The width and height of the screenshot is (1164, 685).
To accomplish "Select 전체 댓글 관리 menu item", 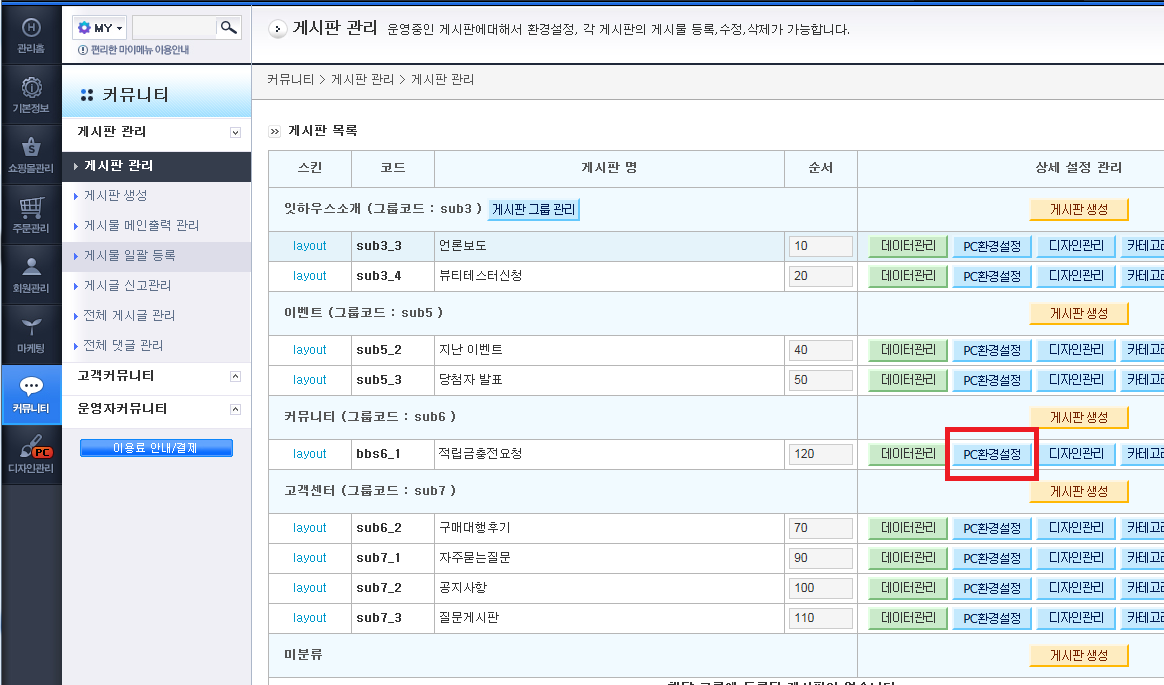I will coord(123,345).
